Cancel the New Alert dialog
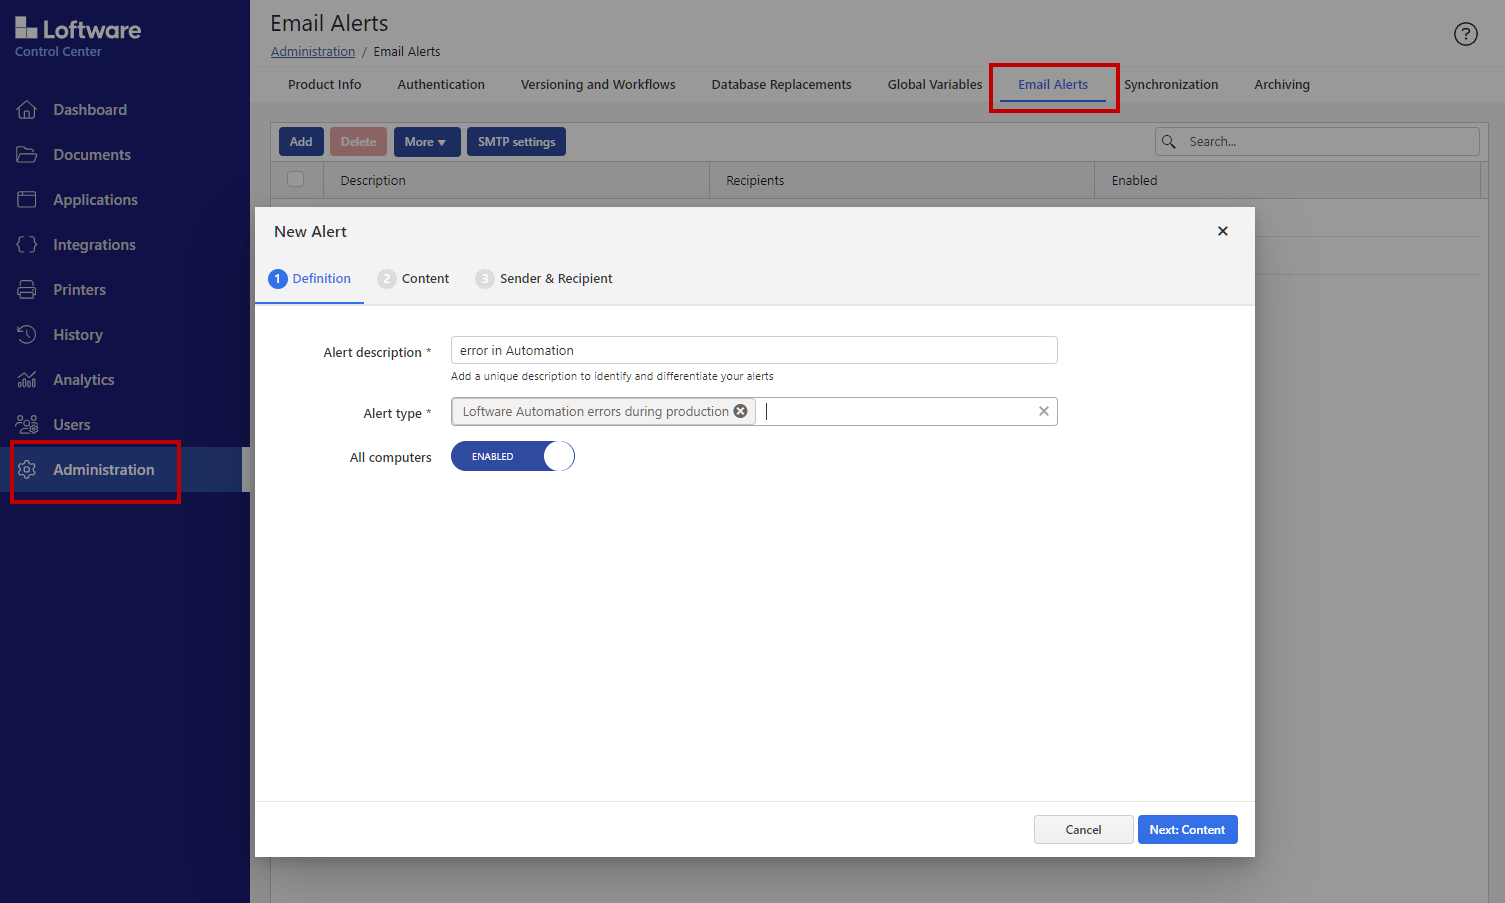 pos(1083,830)
